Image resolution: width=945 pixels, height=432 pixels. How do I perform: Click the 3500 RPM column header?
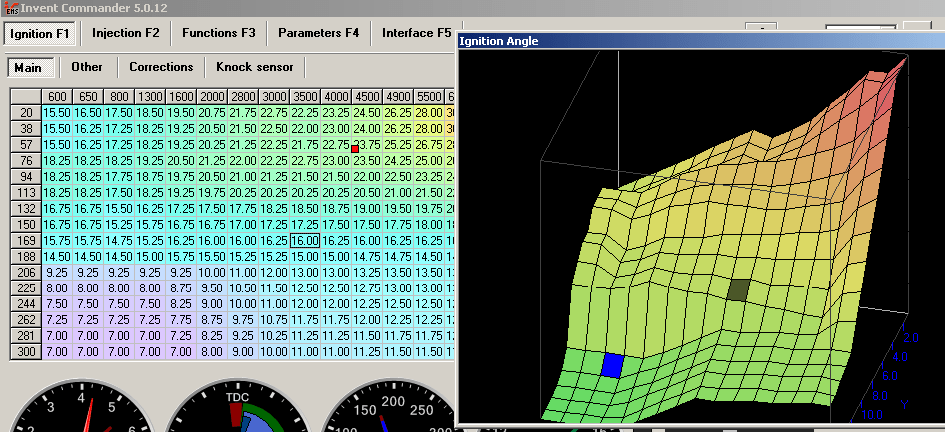coord(304,96)
